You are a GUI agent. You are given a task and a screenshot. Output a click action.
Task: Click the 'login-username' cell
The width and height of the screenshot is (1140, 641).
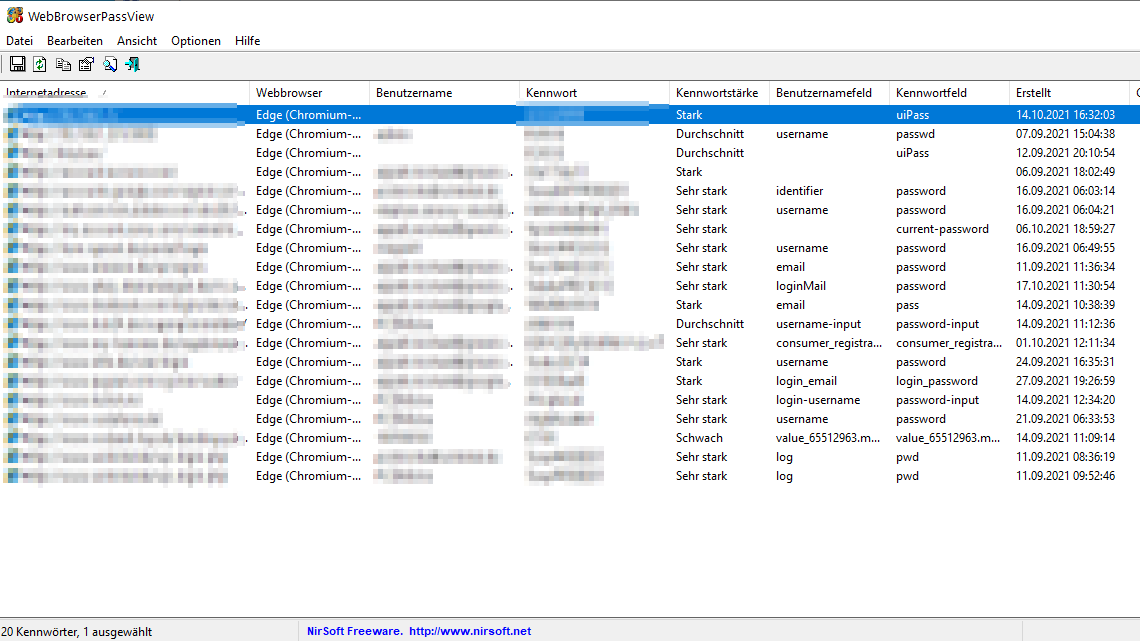(x=818, y=400)
